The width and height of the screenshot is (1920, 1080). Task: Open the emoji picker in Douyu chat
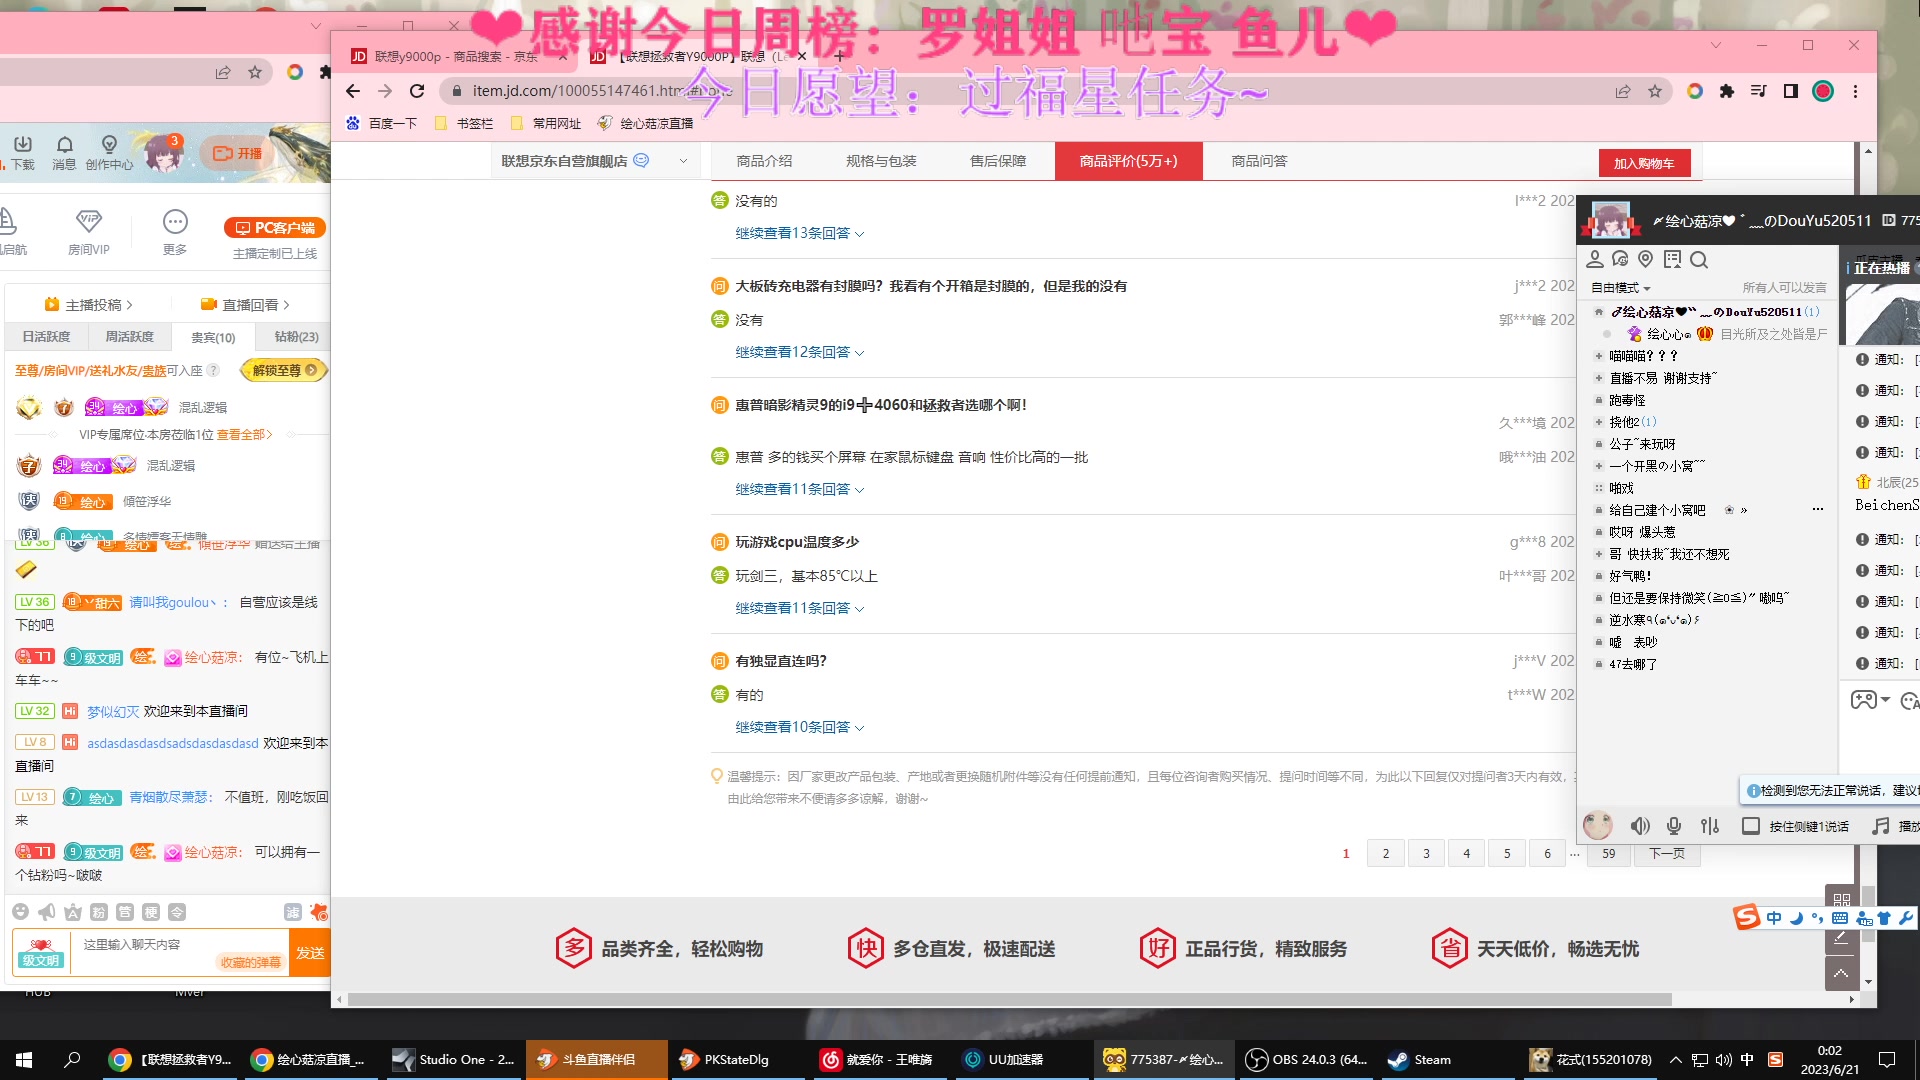click(x=20, y=912)
